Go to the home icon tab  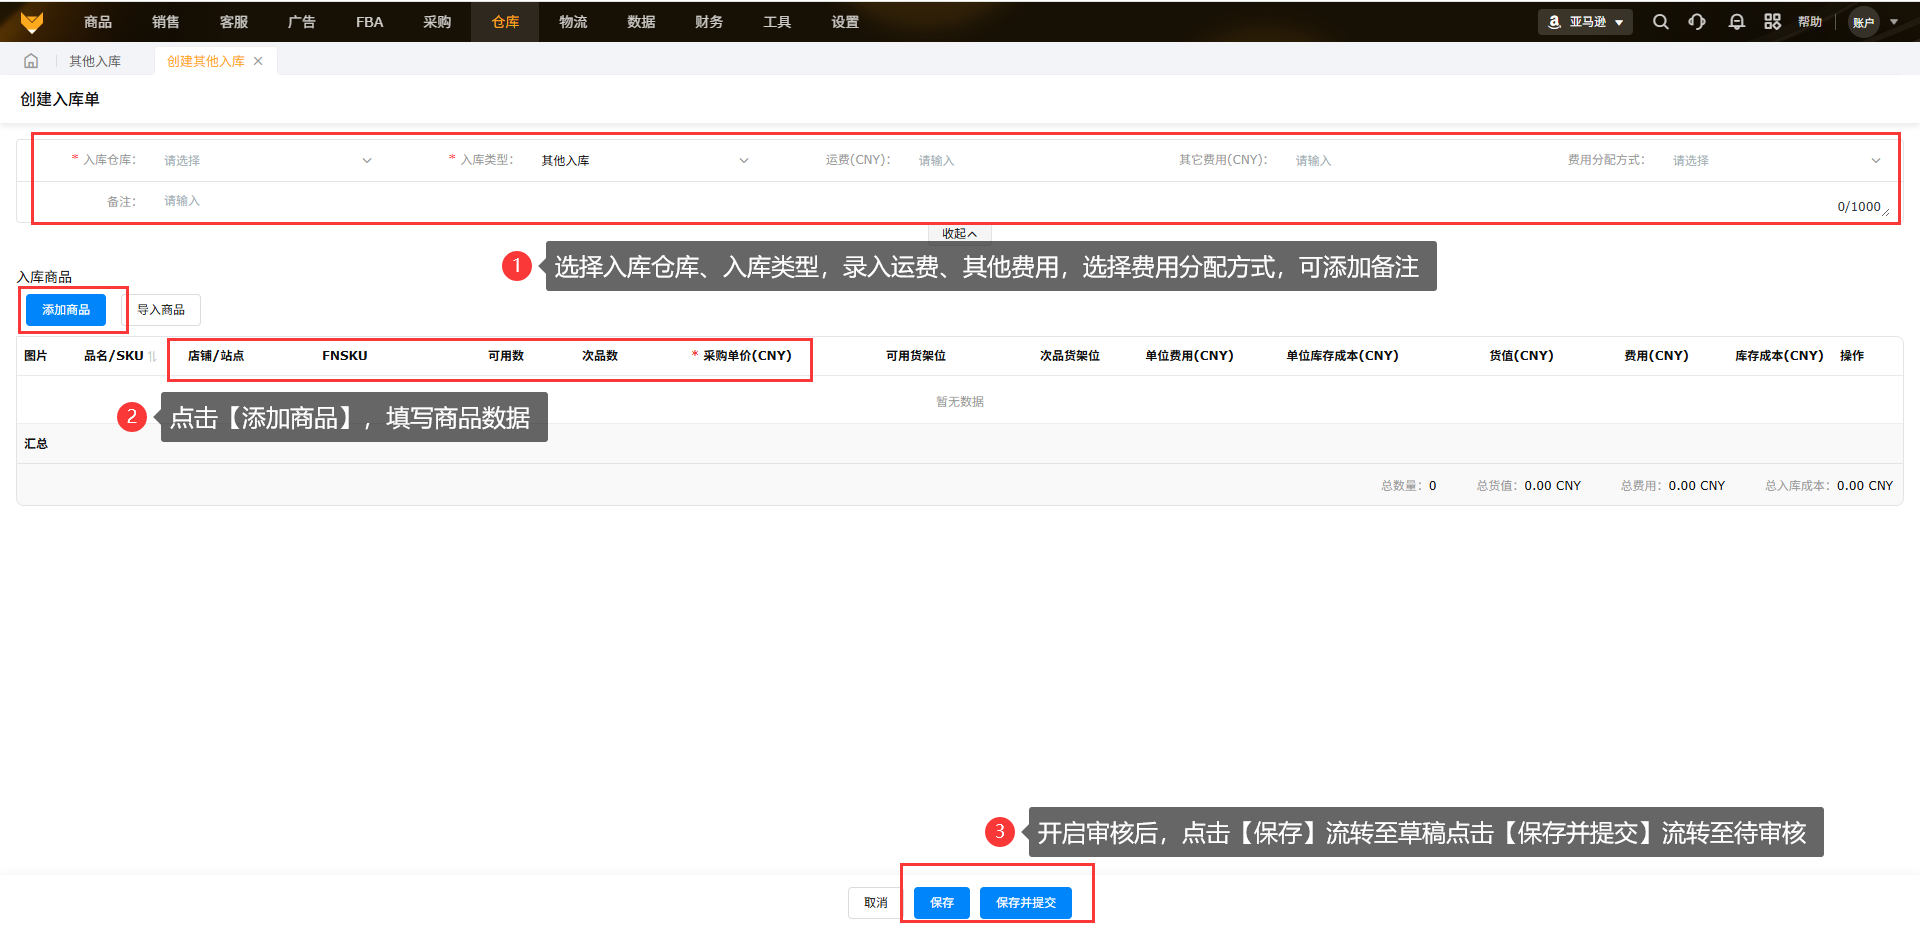click(x=31, y=61)
